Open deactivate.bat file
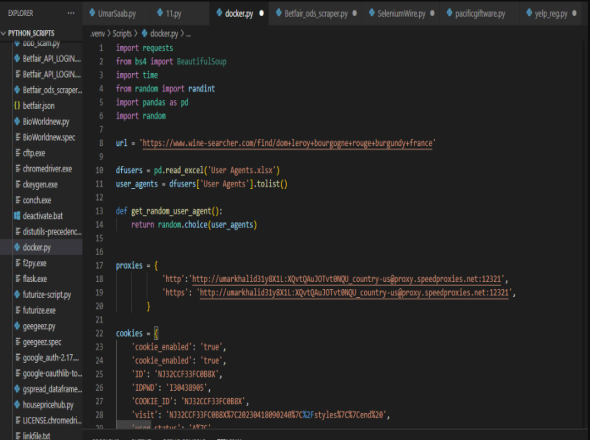 tap(43, 216)
